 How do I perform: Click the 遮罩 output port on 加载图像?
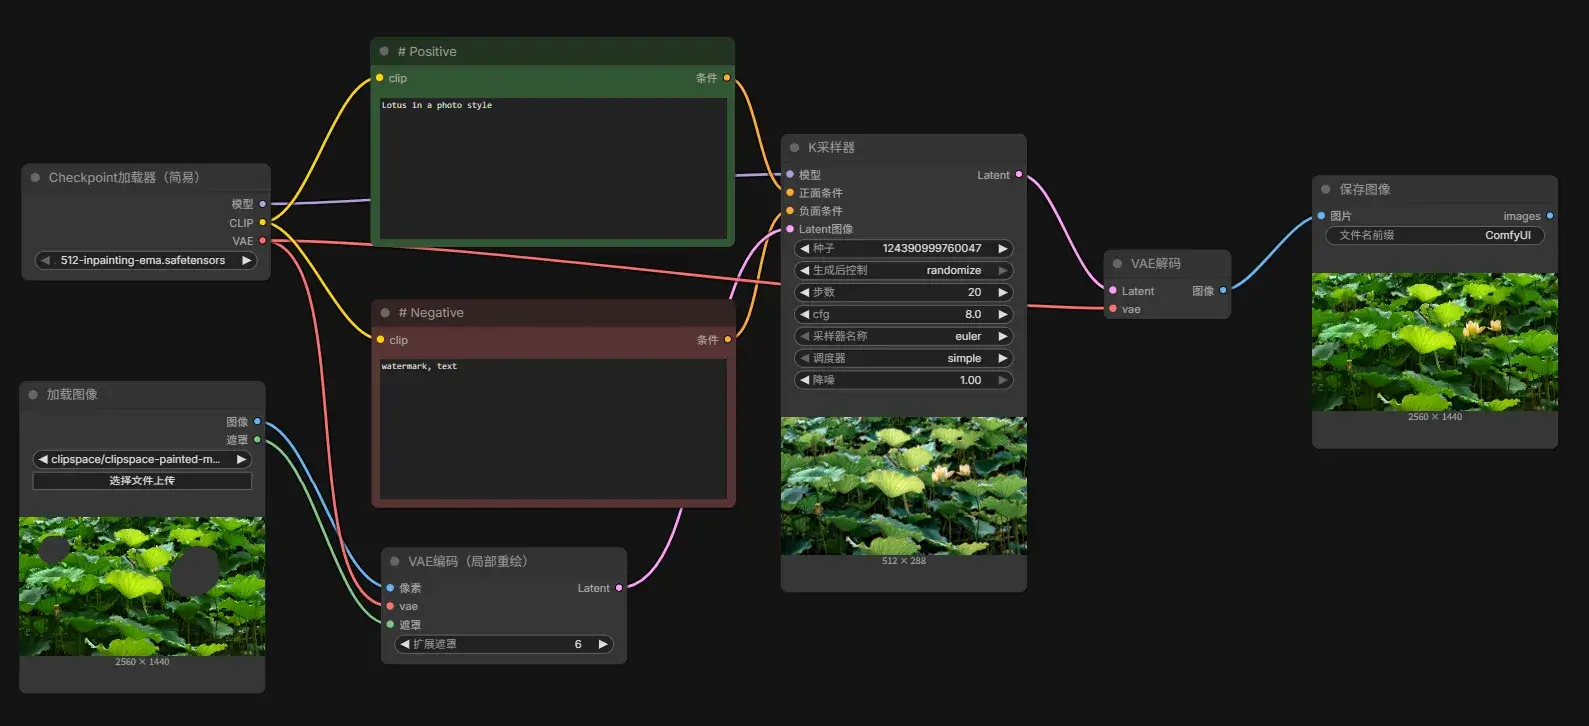[257, 440]
